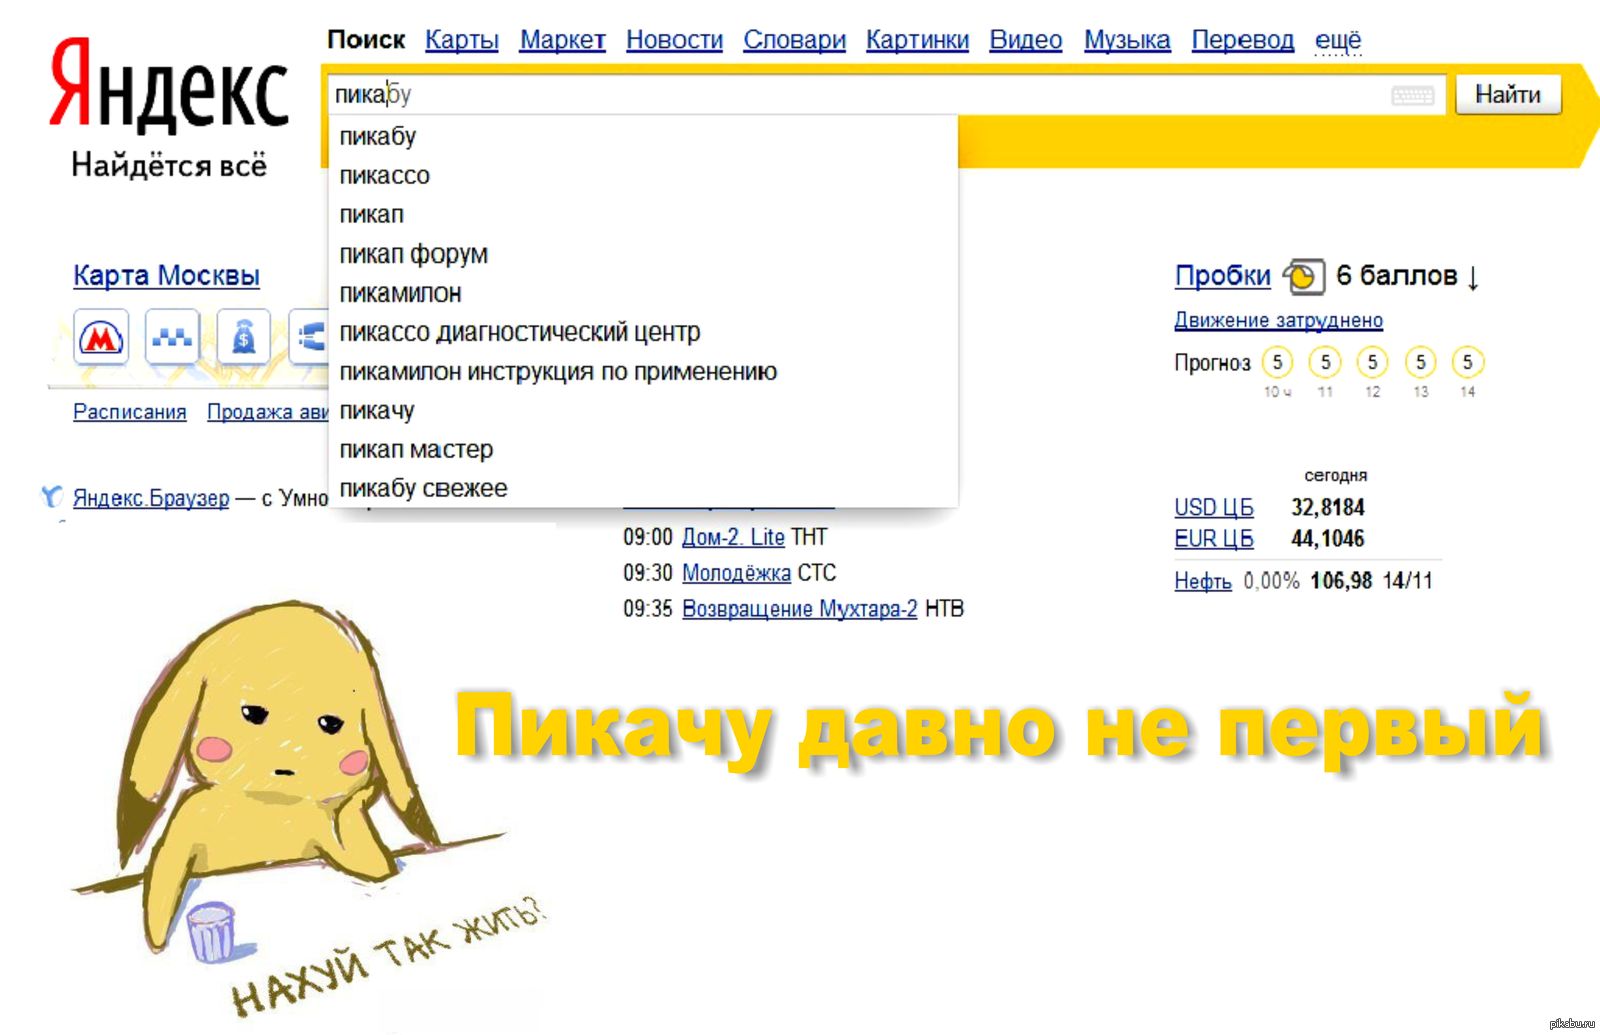Open the Продажа ави link
Image resolution: width=1600 pixels, height=1035 pixels.
[267, 411]
